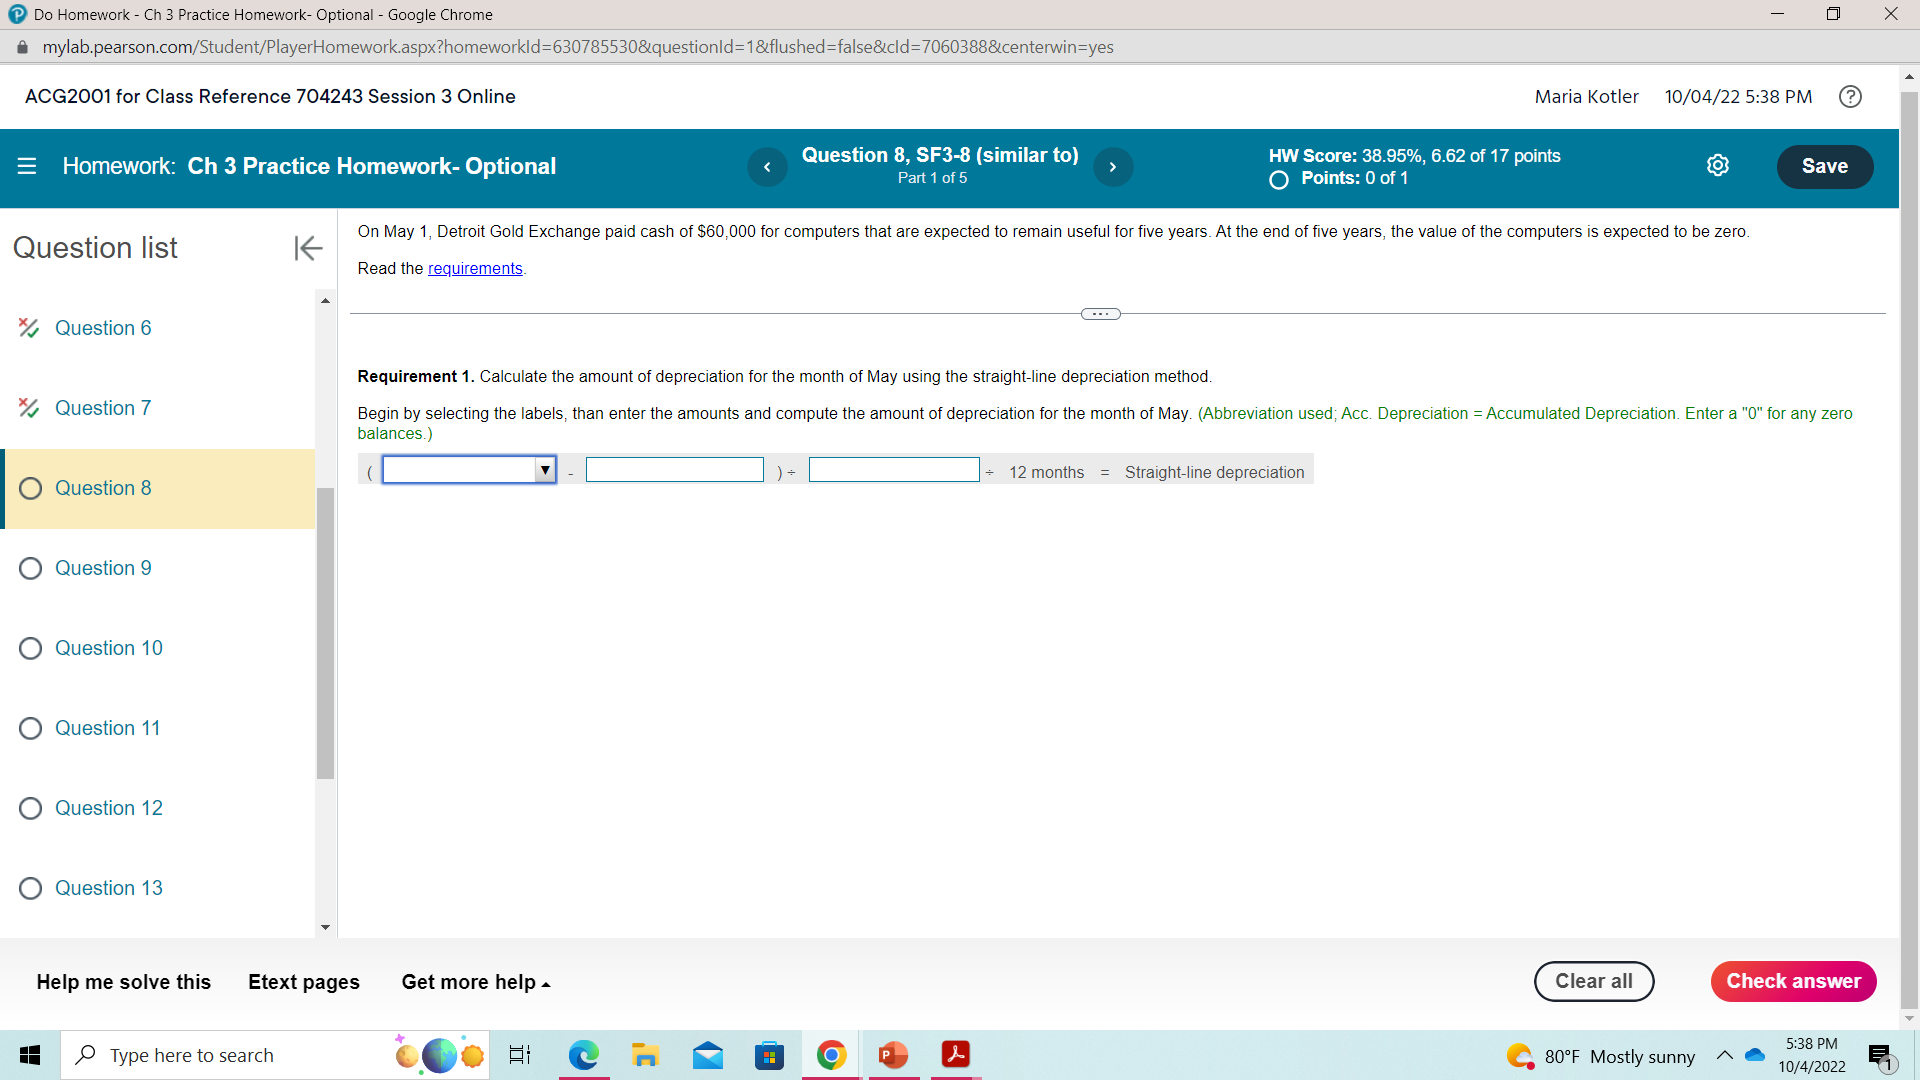
Task: Go to previous question with left arrow
Action: point(767,167)
